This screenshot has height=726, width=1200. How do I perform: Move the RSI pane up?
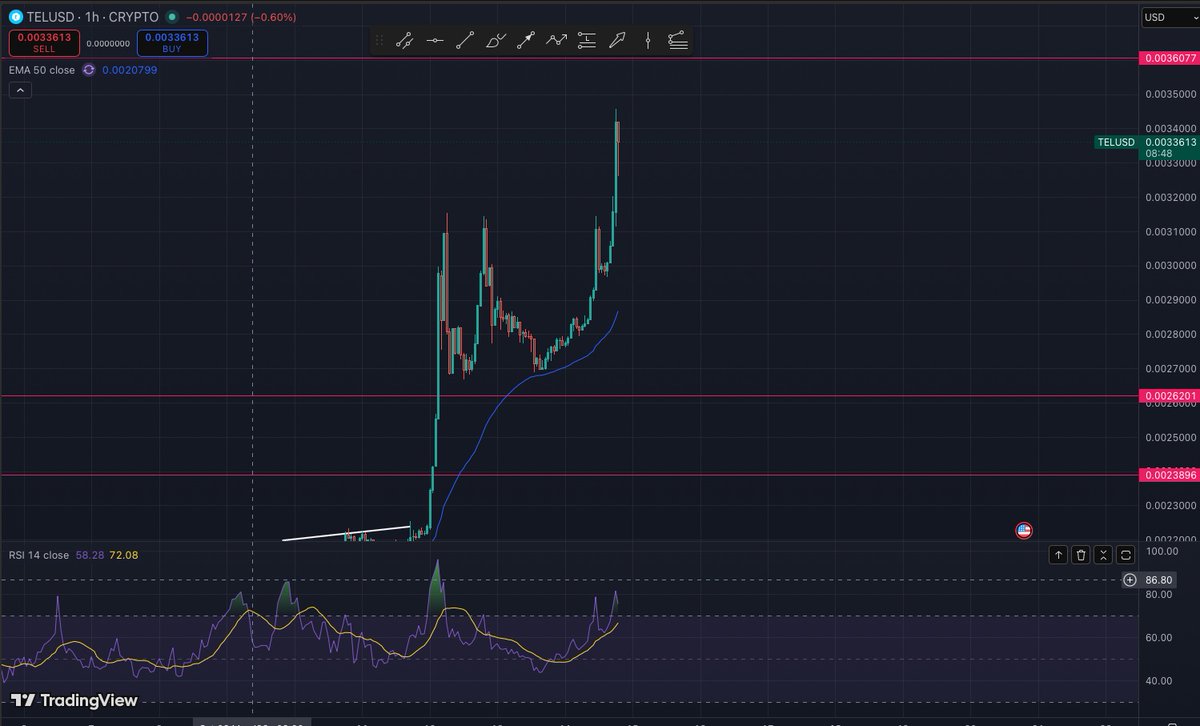[1059, 554]
